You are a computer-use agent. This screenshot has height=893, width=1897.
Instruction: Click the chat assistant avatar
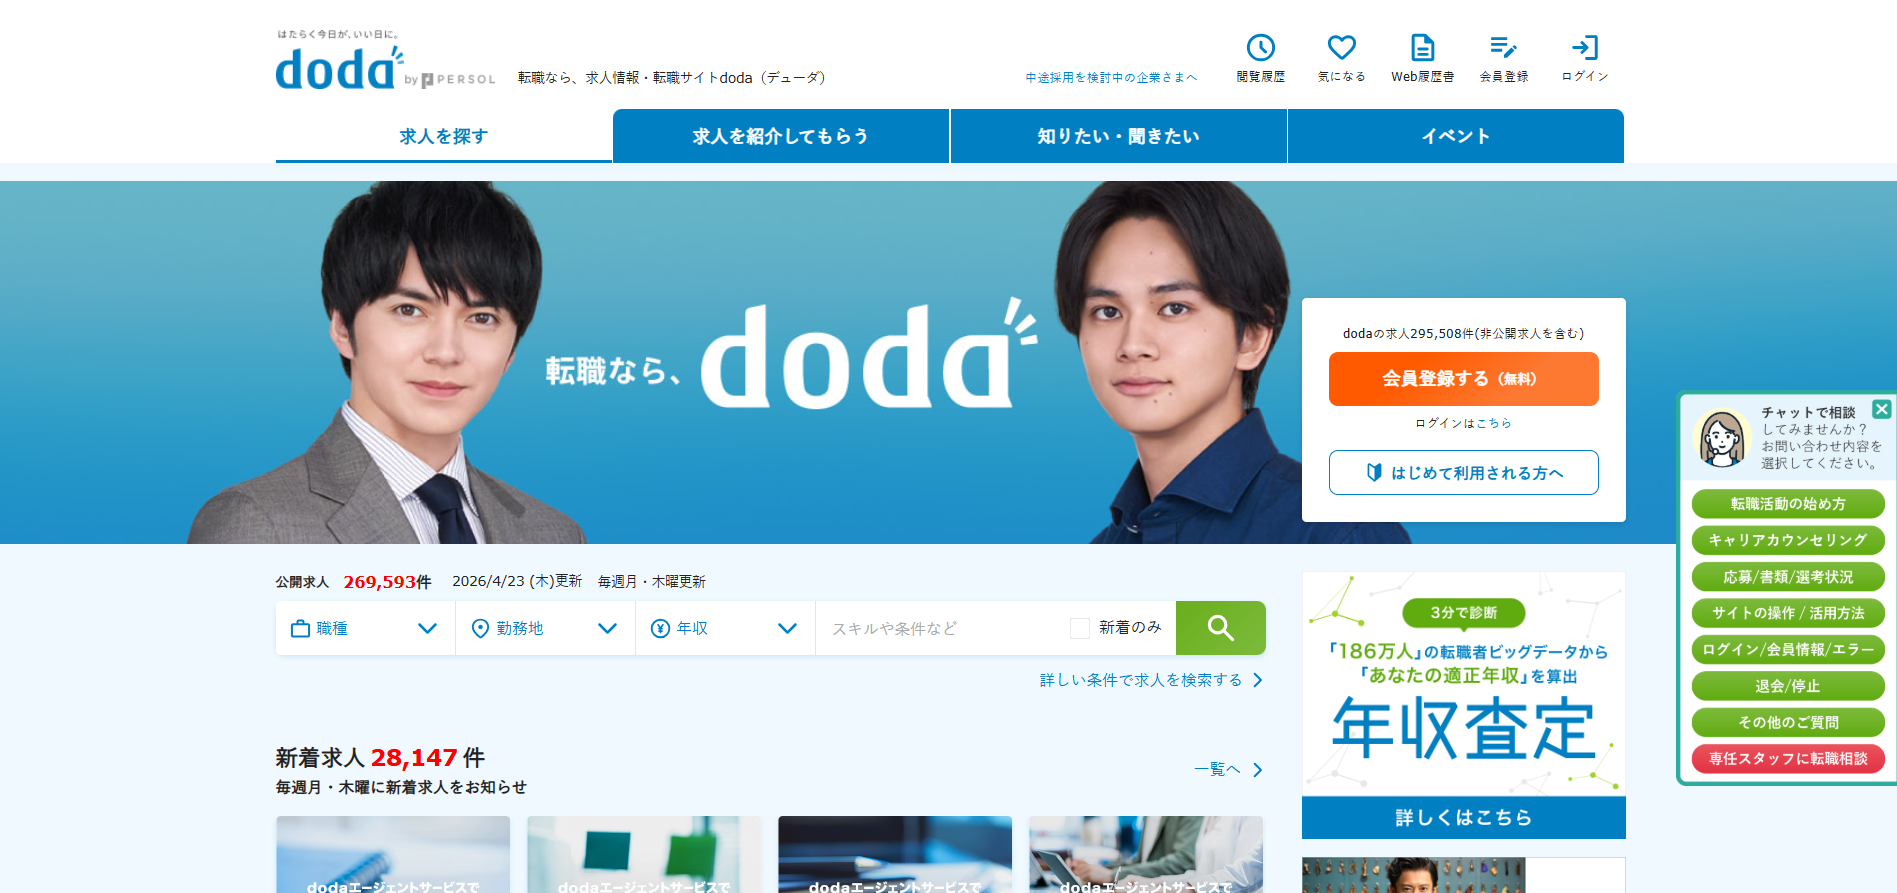click(x=1722, y=438)
